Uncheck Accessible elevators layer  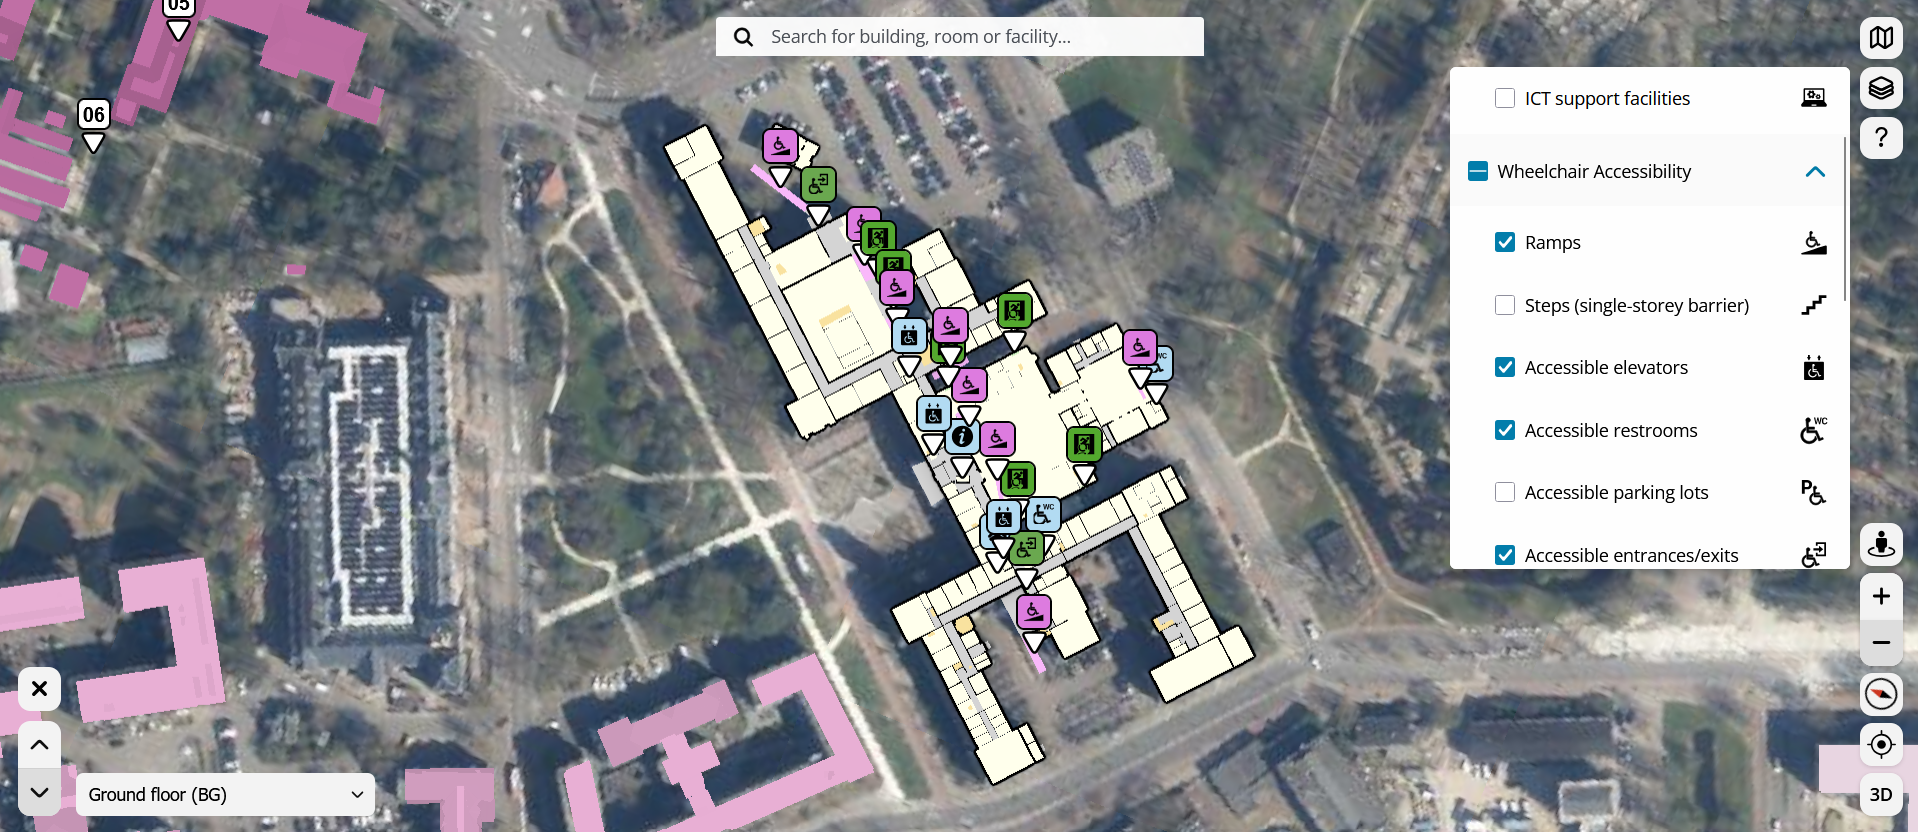click(x=1504, y=367)
